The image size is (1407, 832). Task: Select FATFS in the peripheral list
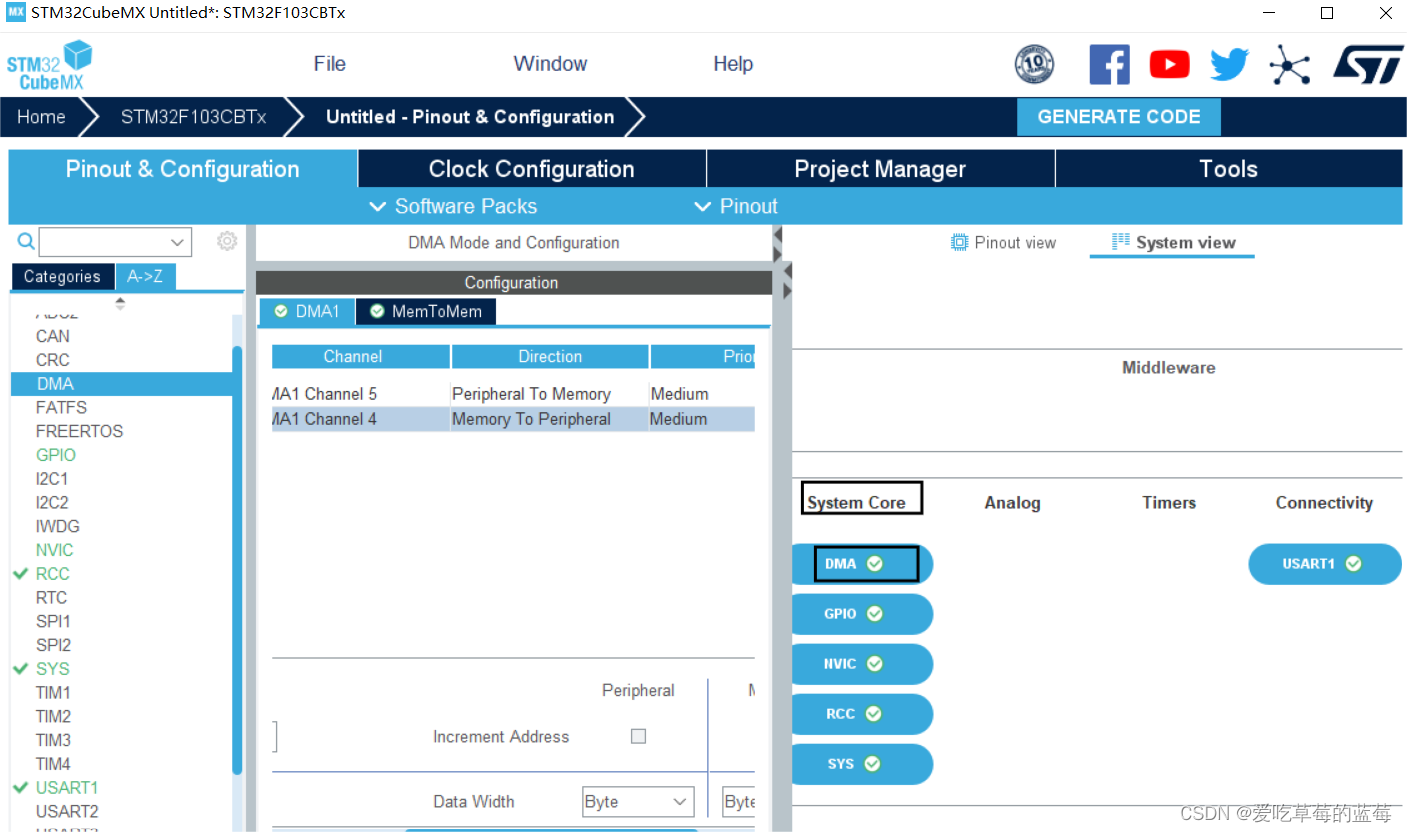(x=61, y=408)
